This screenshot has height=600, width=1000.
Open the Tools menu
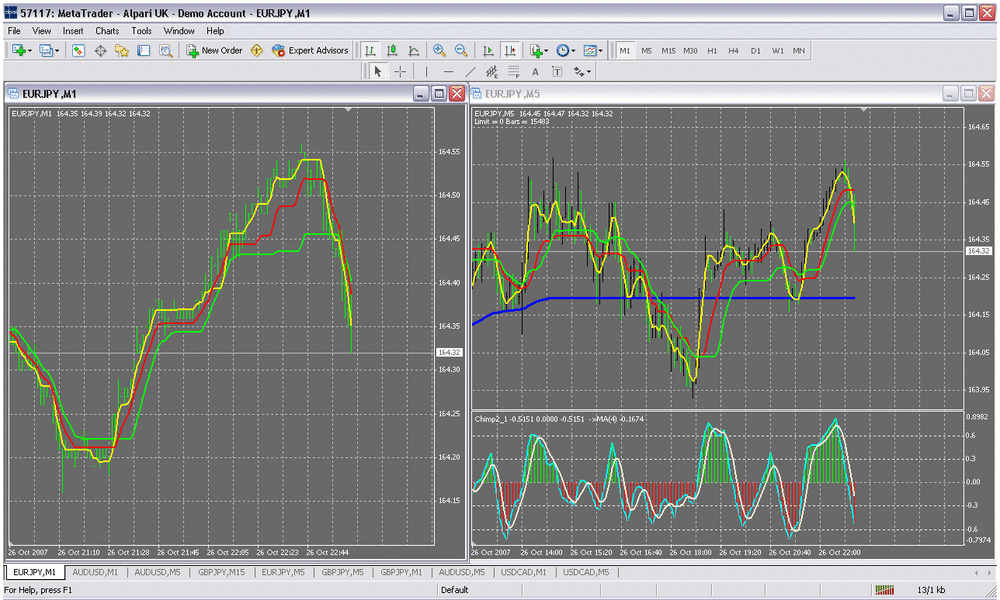coord(142,31)
